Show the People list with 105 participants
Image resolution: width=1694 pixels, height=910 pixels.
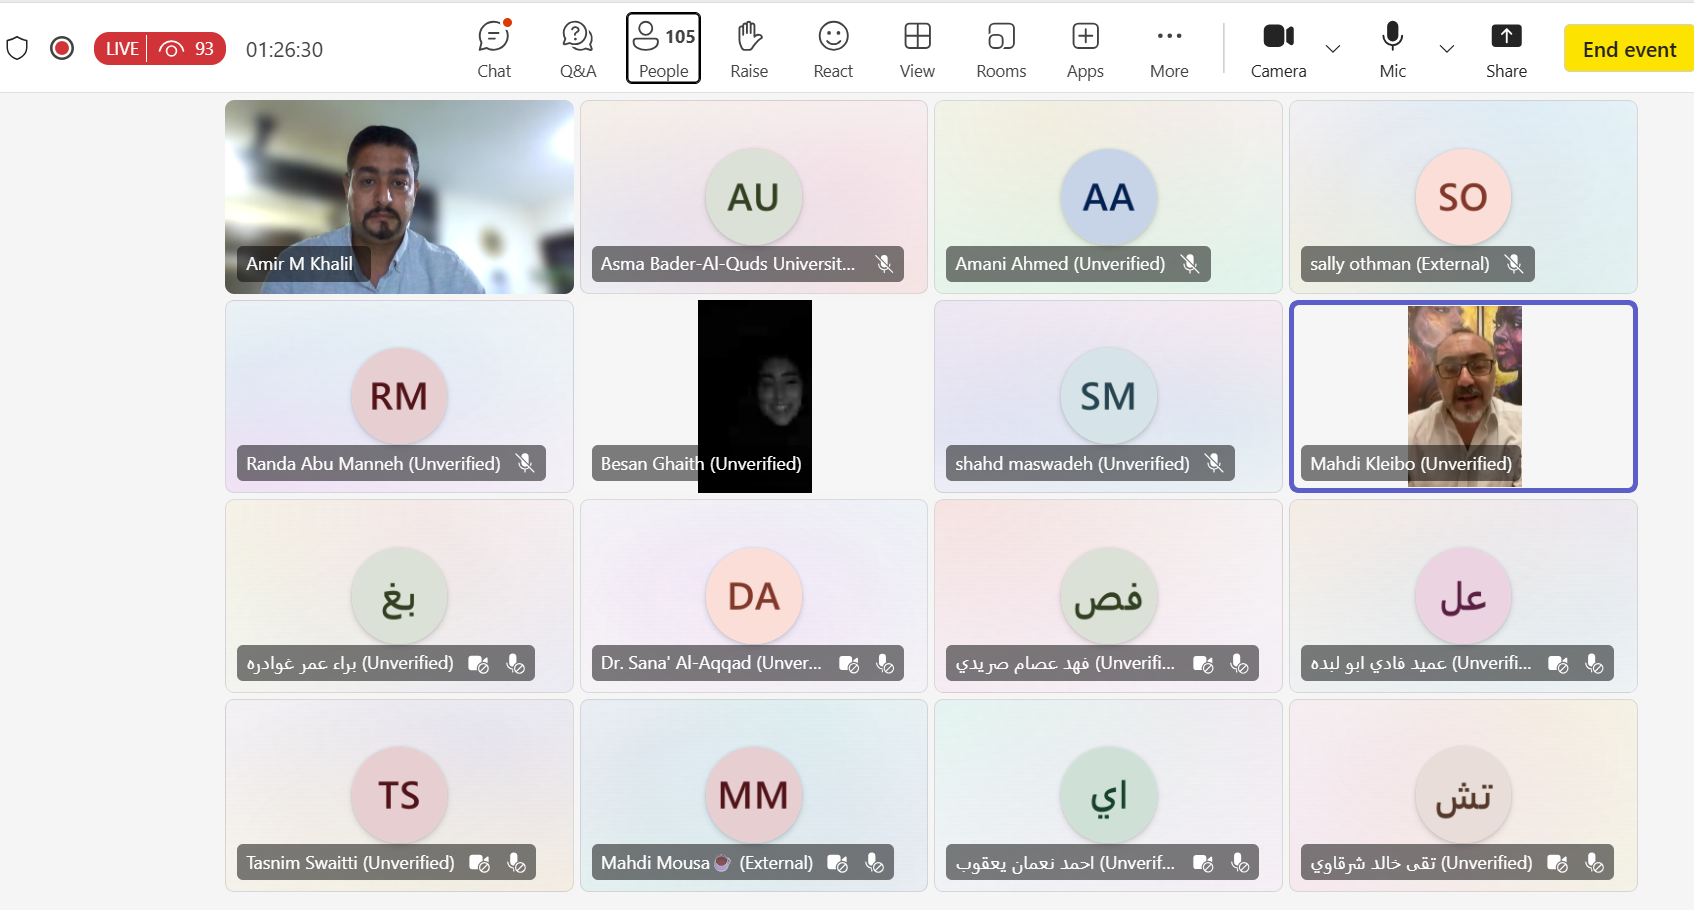tap(664, 49)
